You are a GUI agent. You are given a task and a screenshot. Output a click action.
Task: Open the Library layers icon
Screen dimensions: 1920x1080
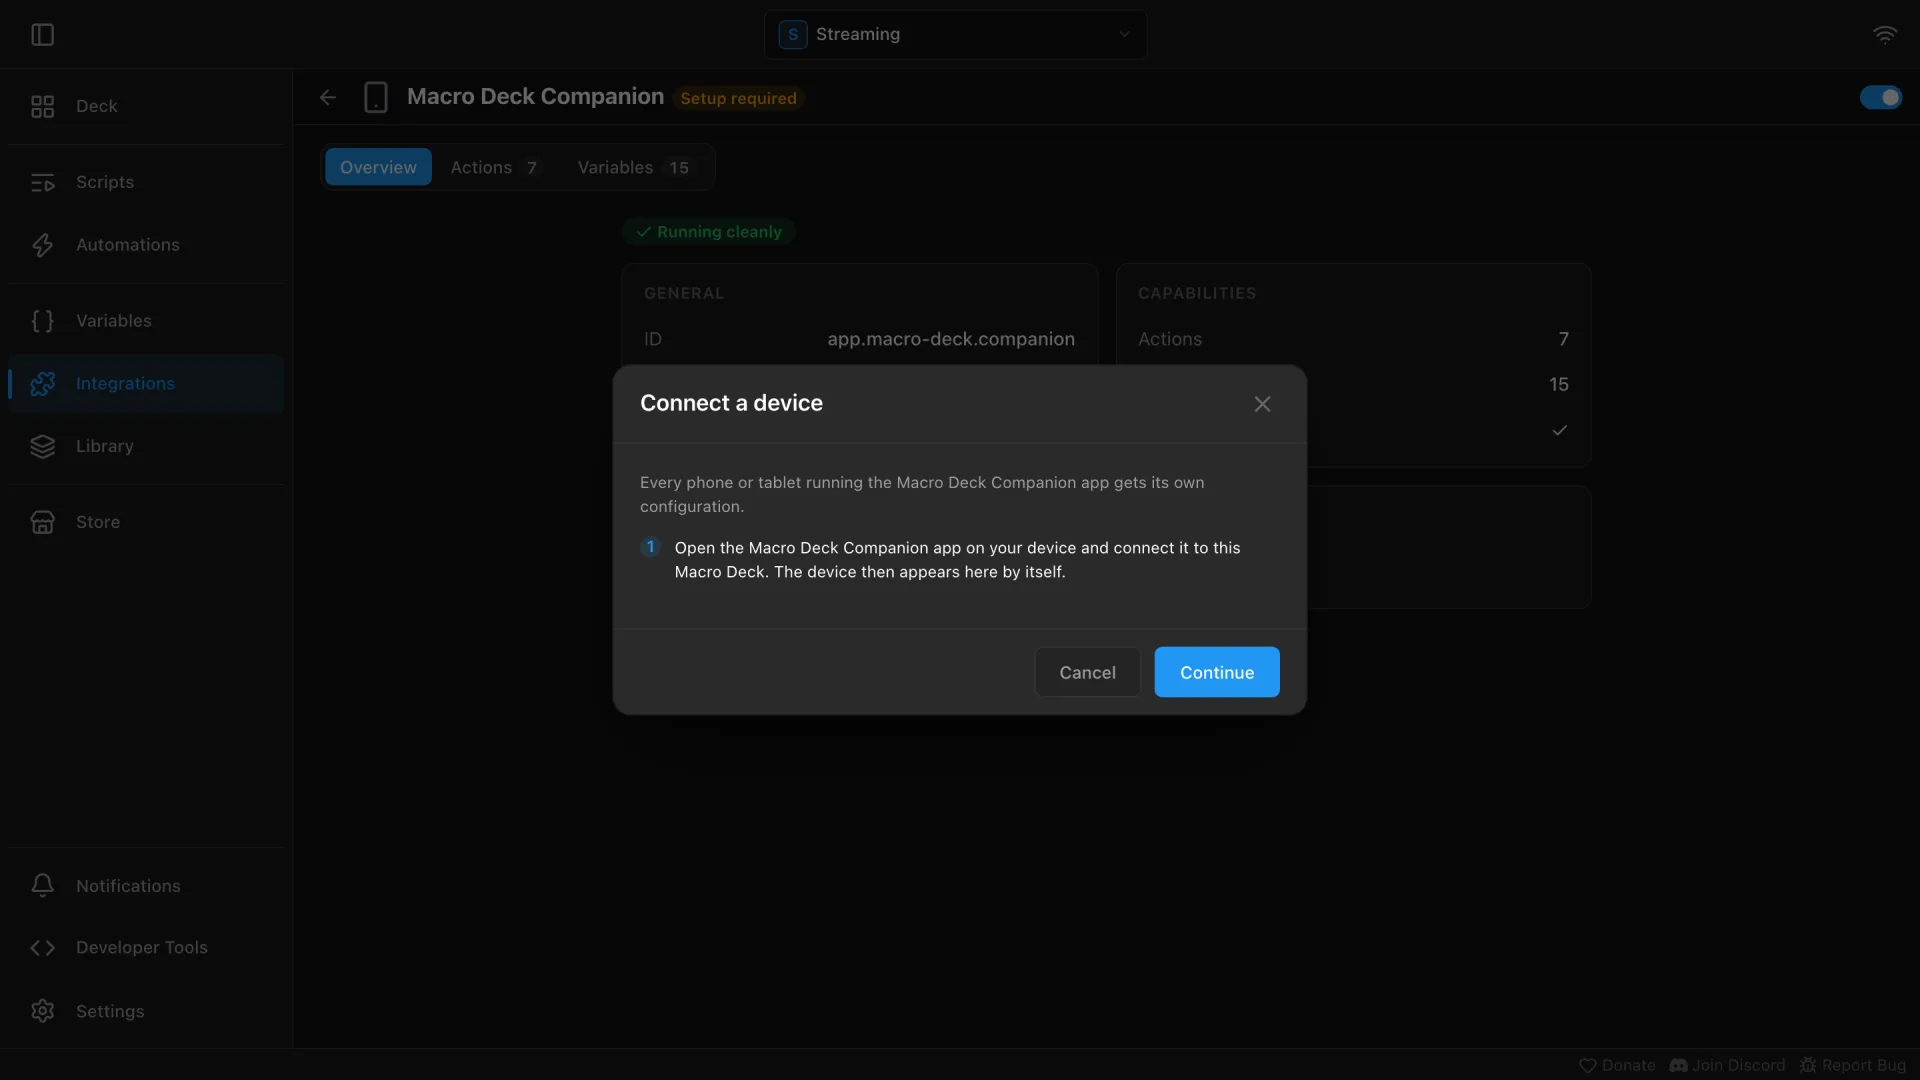point(42,446)
